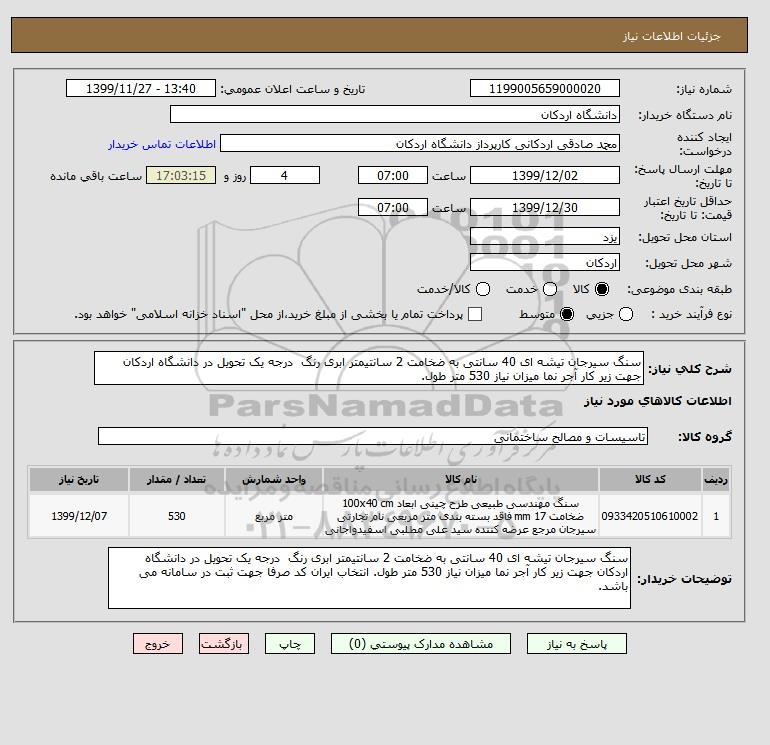The image size is (770, 745).
Task: Click the کد کالا column header
Action: (650, 479)
